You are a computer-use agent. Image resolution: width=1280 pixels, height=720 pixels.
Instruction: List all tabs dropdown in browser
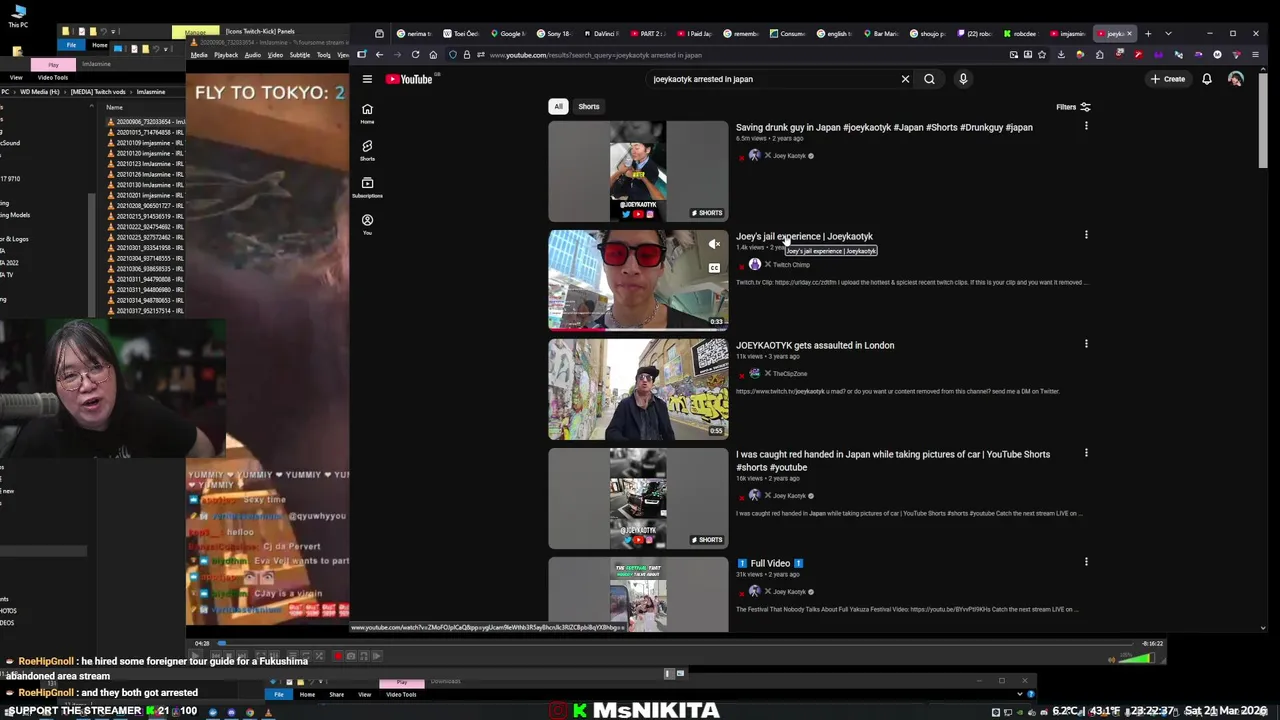[1168, 33]
